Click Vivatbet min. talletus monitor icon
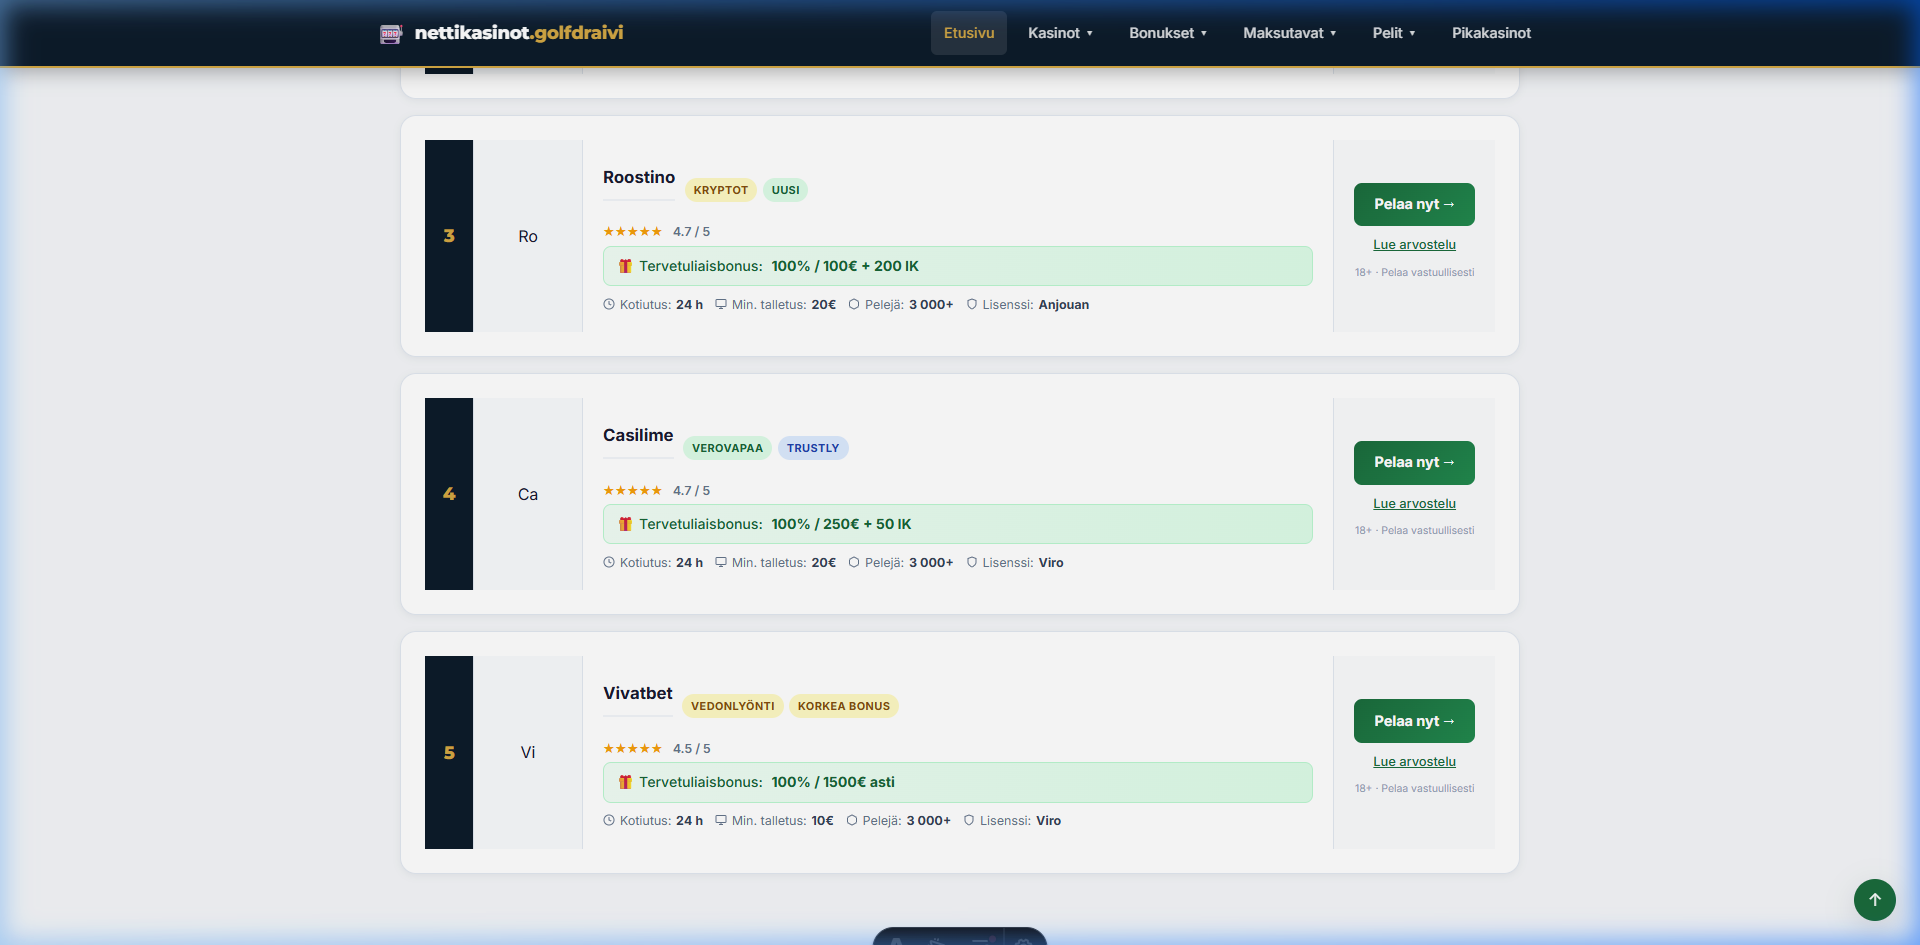 tap(721, 820)
